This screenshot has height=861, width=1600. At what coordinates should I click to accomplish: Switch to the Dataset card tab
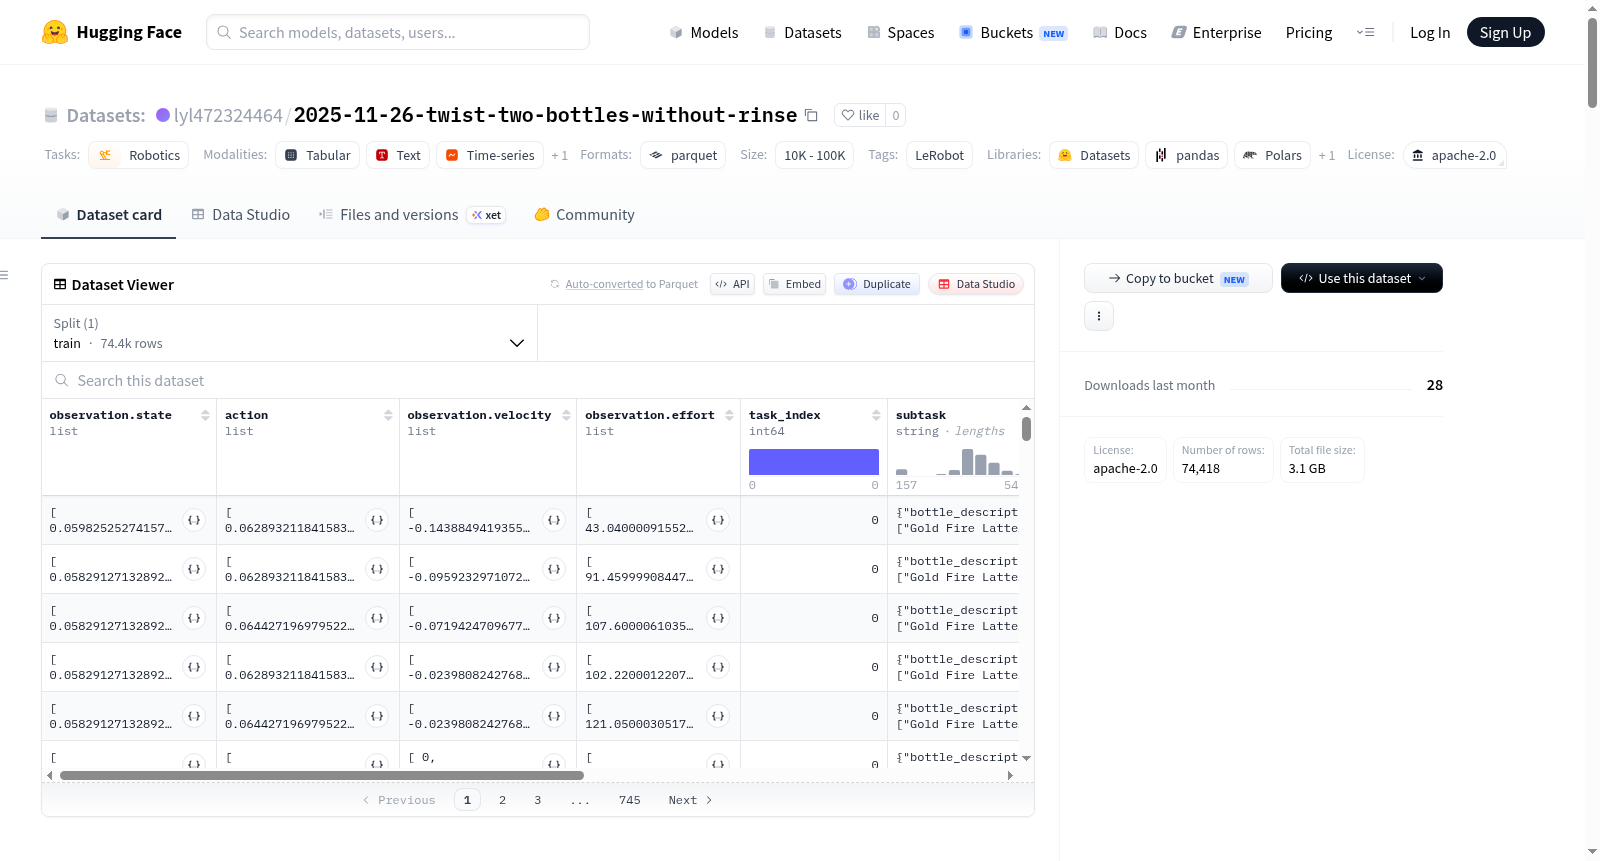tap(109, 215)
